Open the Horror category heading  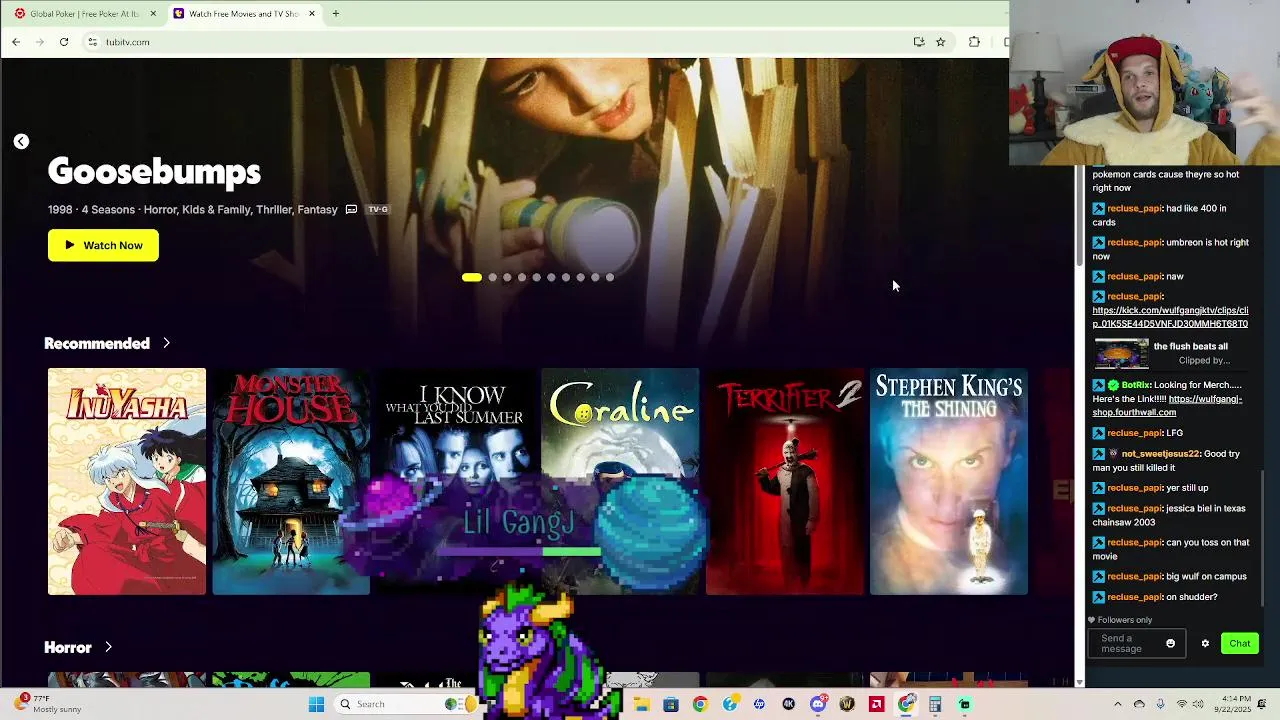[68, 647]
